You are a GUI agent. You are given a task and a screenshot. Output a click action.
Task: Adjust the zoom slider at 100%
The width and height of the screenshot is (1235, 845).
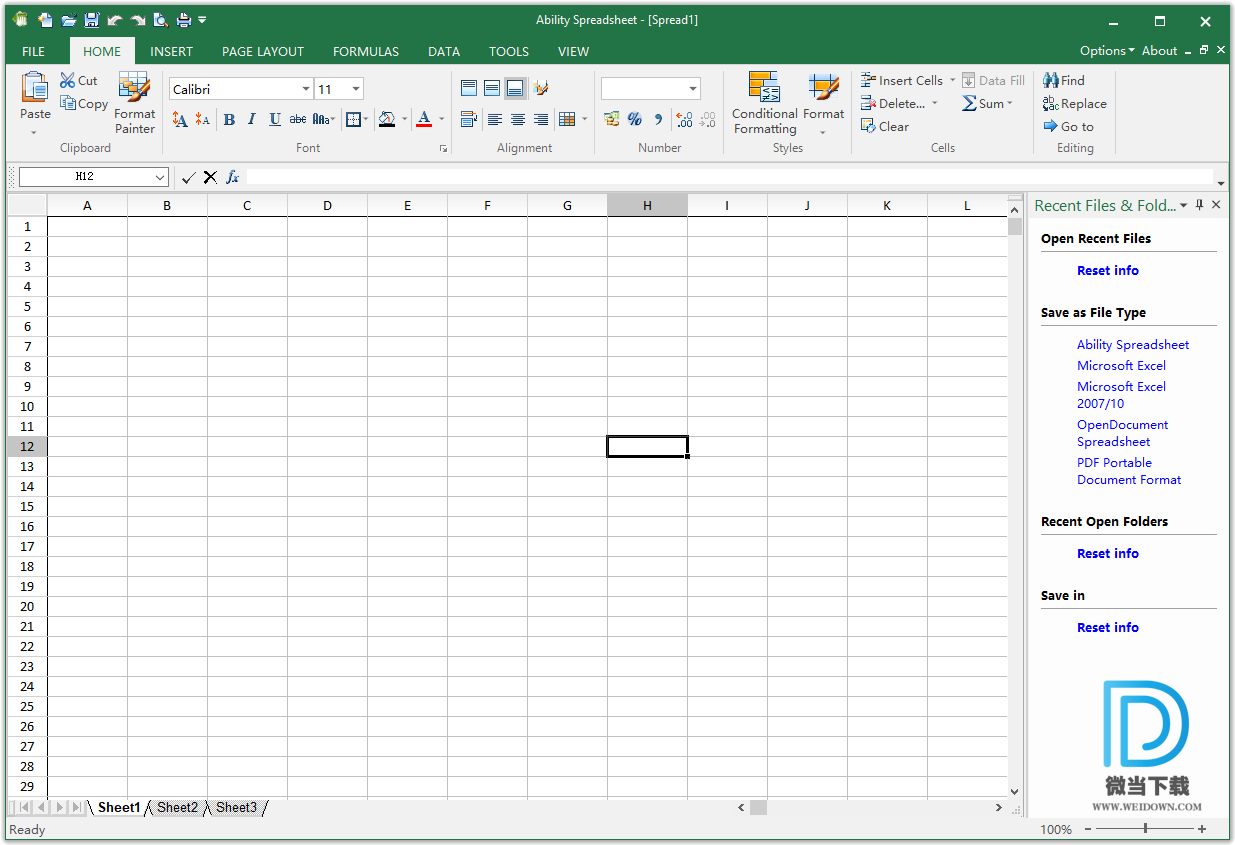(x=1146, y=829)
